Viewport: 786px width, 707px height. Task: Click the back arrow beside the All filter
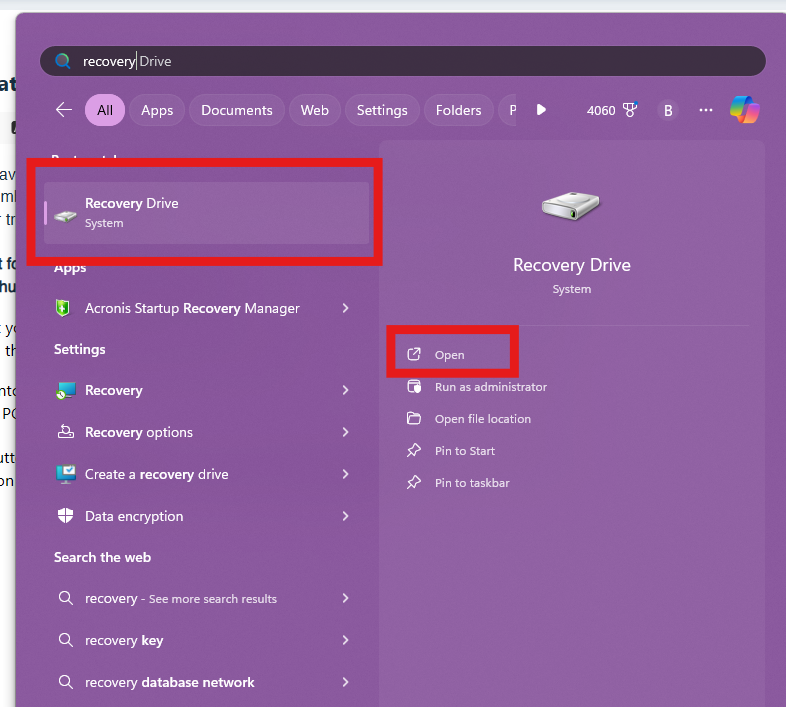[64, 110]
